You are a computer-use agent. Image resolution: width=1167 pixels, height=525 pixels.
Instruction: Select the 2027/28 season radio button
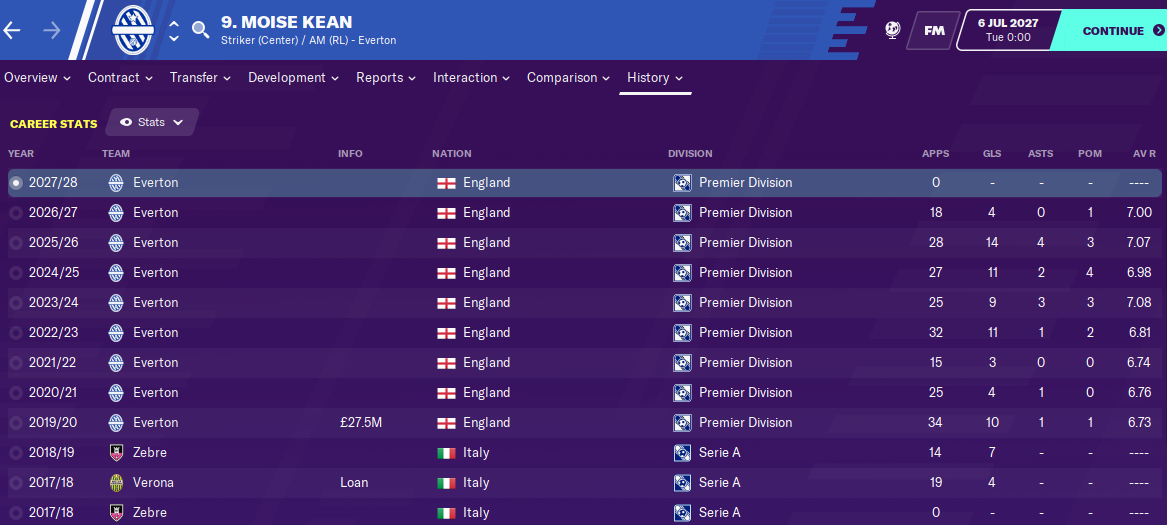coord(15,182)
